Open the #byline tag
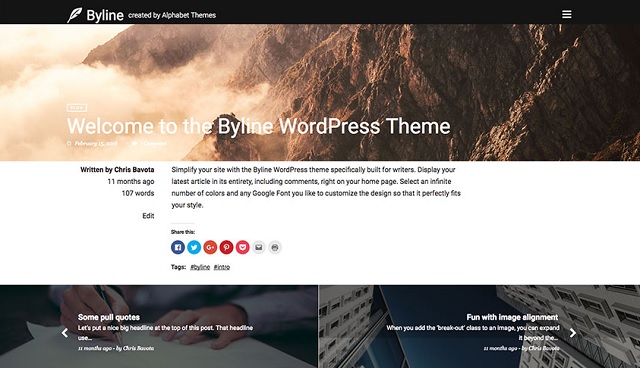 (200, 267)
